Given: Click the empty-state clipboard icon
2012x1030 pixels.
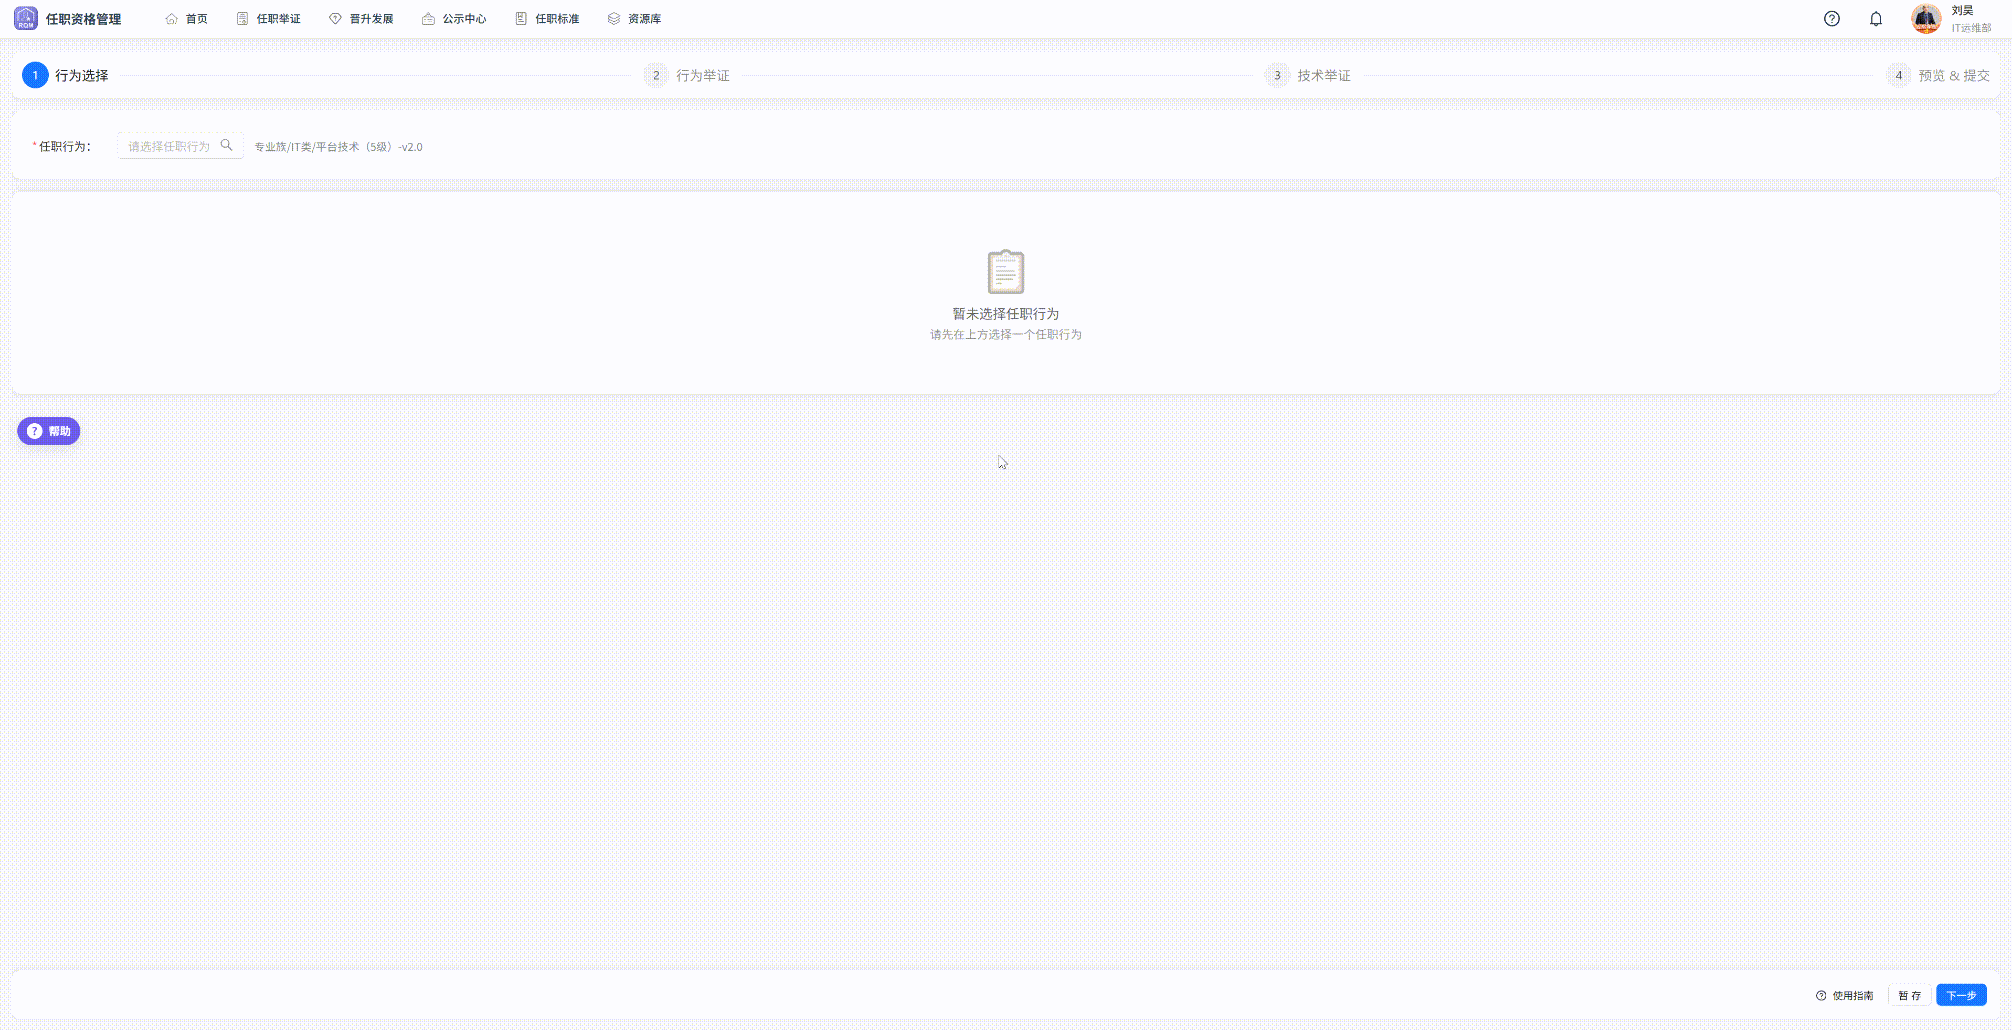Looking at the screenshot, I should (1005, 272).
